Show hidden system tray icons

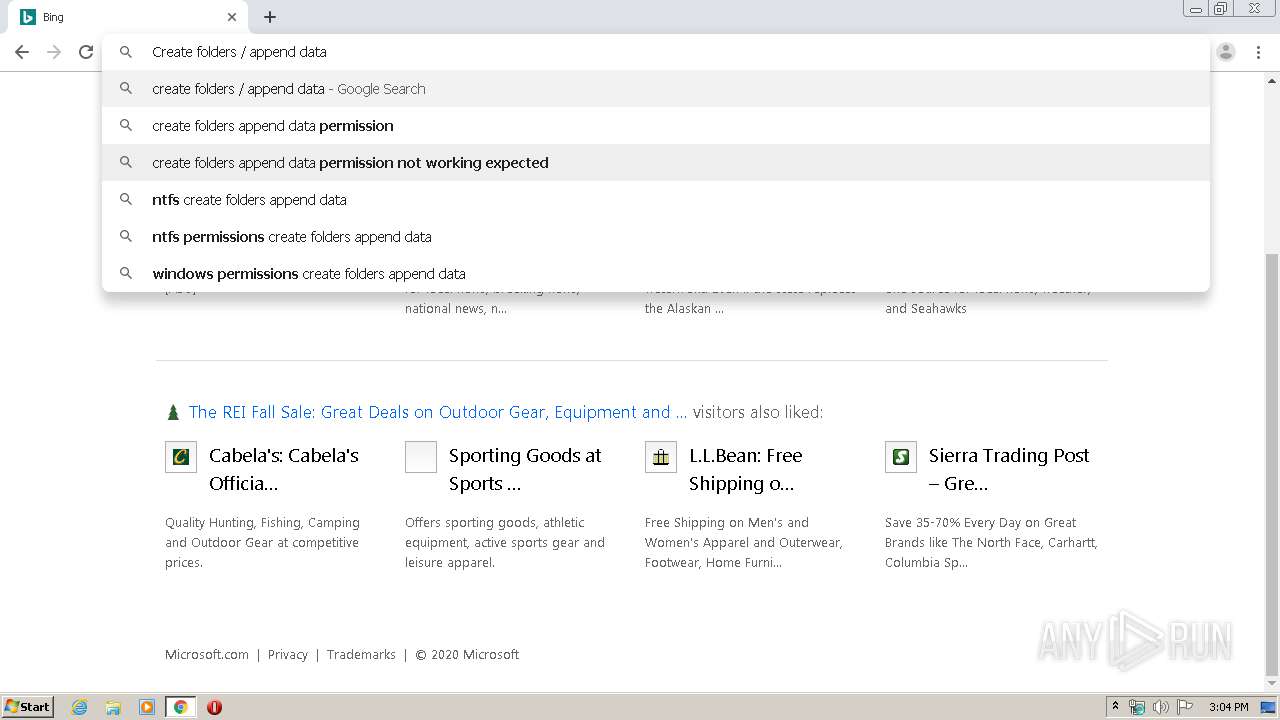pyautogui.click(x=1115, y=707)
